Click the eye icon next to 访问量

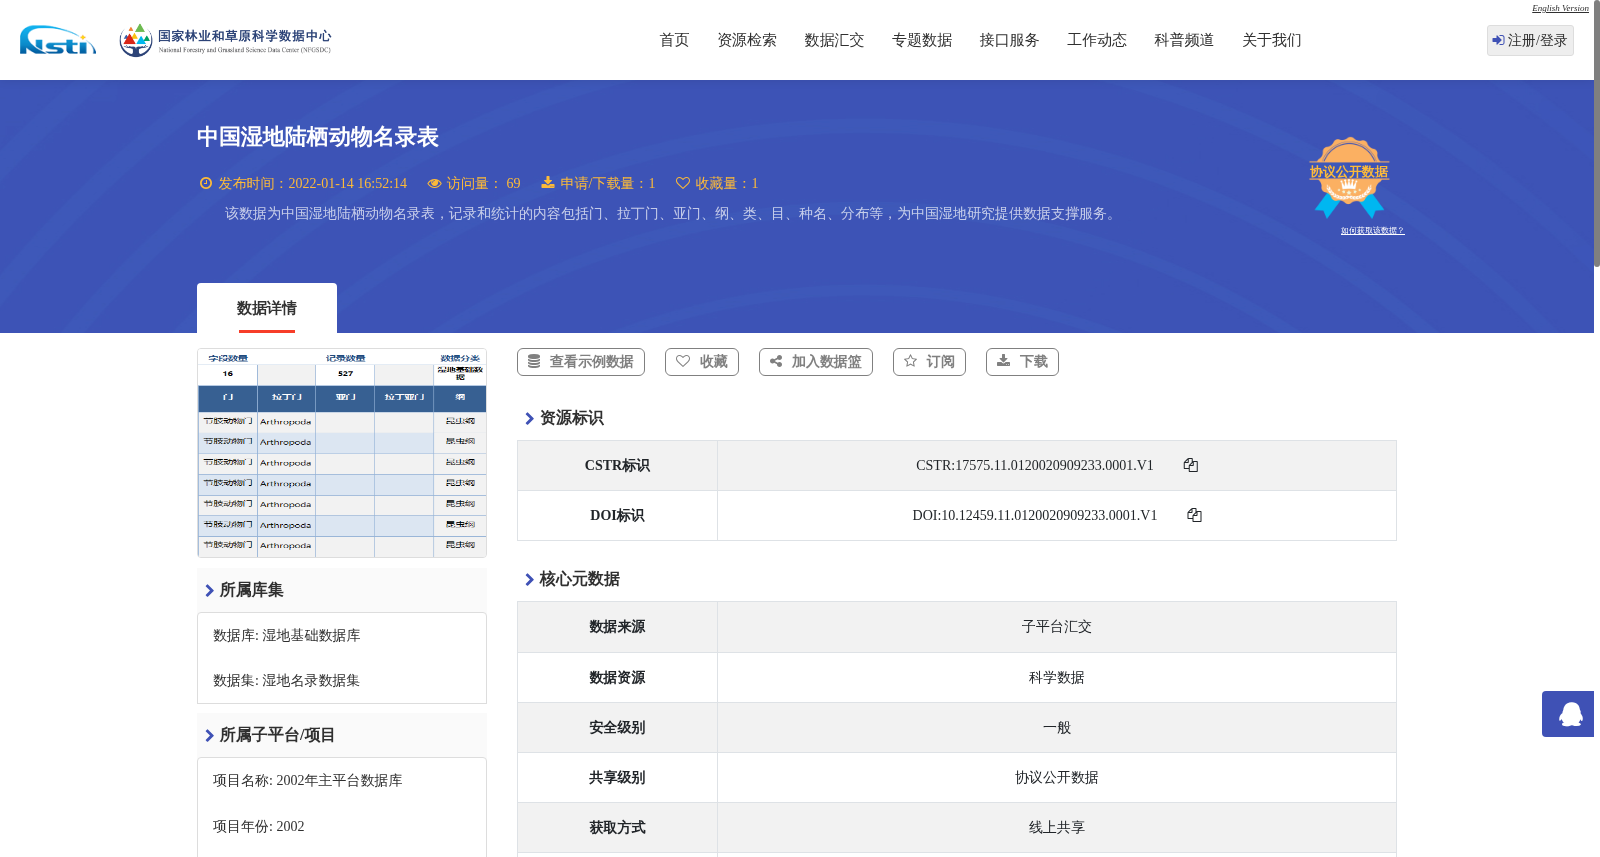(434, 183)
